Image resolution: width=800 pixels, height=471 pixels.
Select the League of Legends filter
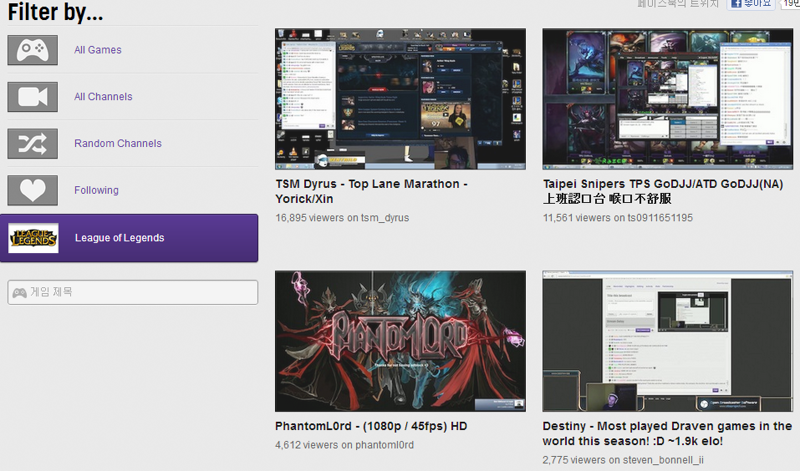click(x=129, y=238)
